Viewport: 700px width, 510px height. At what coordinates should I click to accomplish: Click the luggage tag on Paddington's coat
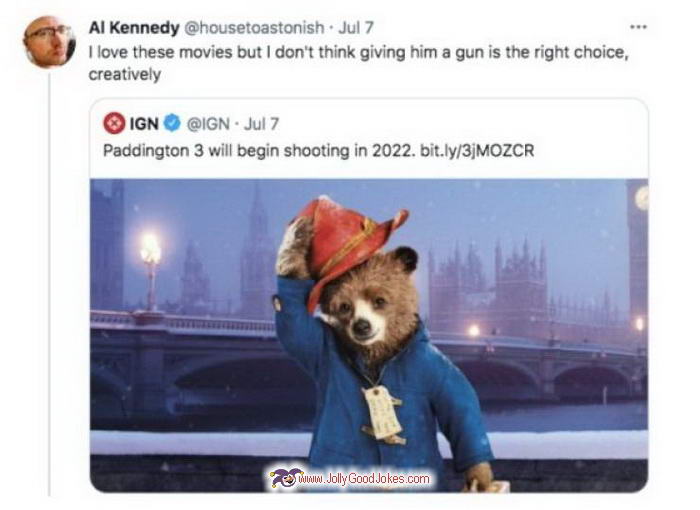[x=382, y=413]
